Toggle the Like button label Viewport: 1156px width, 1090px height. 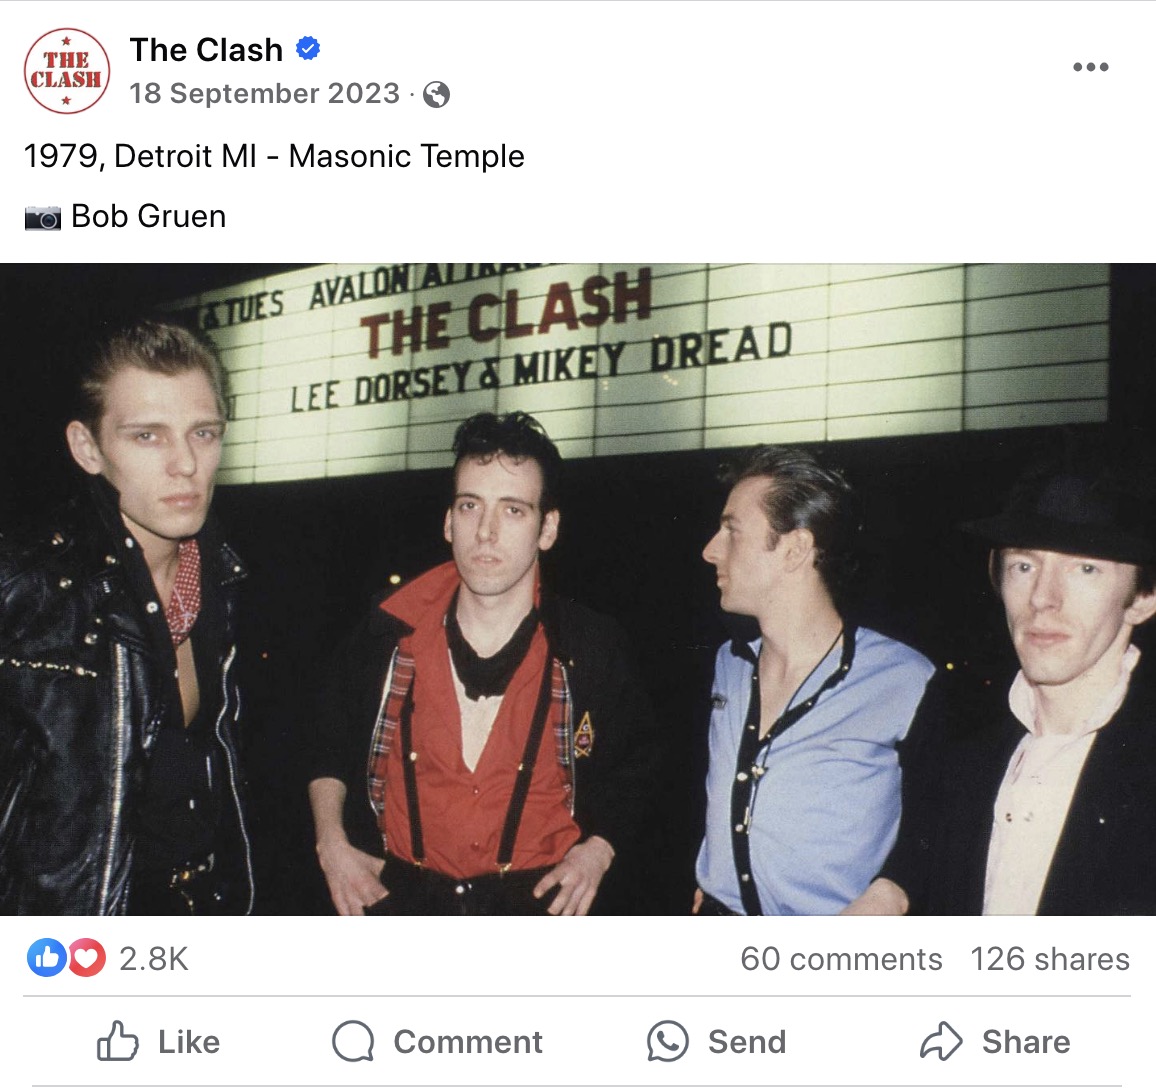click(189, 1042)
